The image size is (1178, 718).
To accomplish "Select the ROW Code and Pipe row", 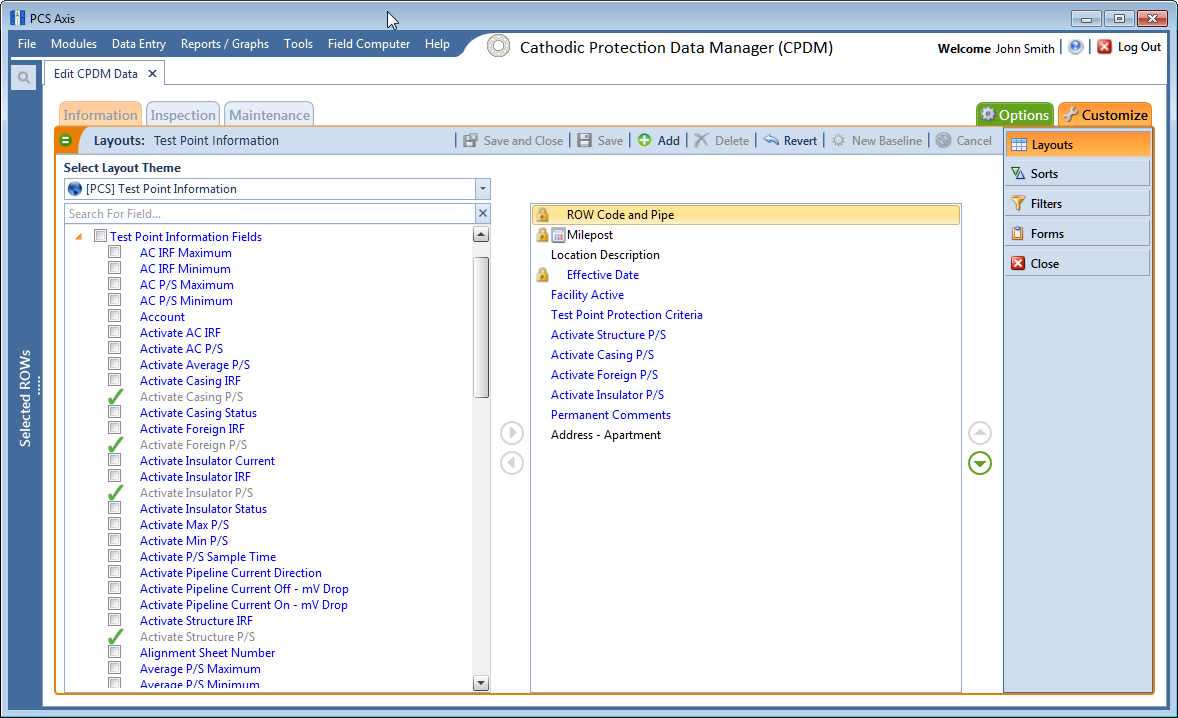I will [746, 215].
